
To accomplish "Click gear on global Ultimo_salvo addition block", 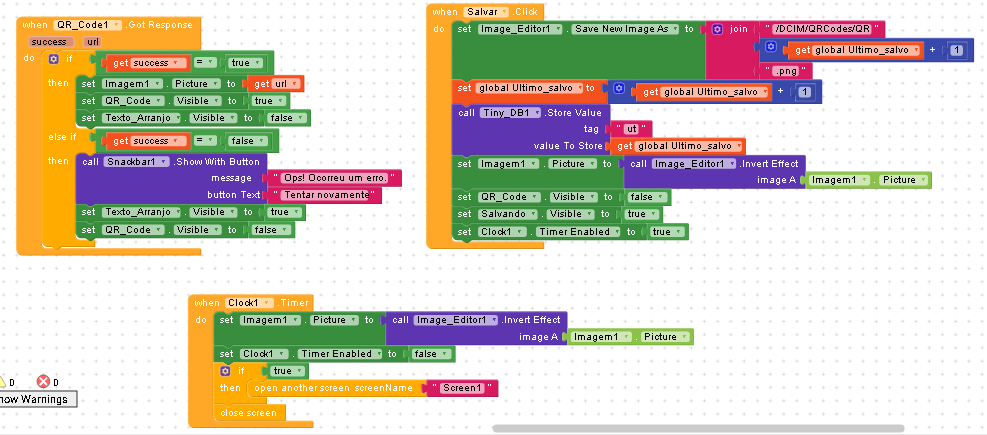I will click(x=619, y=88).
